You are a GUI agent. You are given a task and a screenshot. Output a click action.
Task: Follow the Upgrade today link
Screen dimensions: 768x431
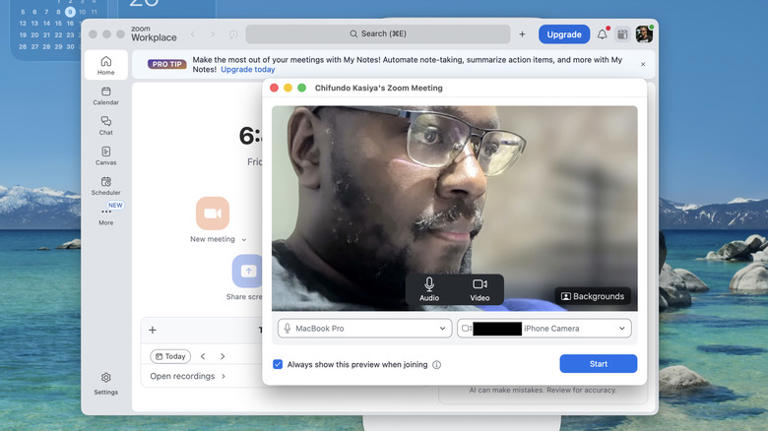(247, 70)
